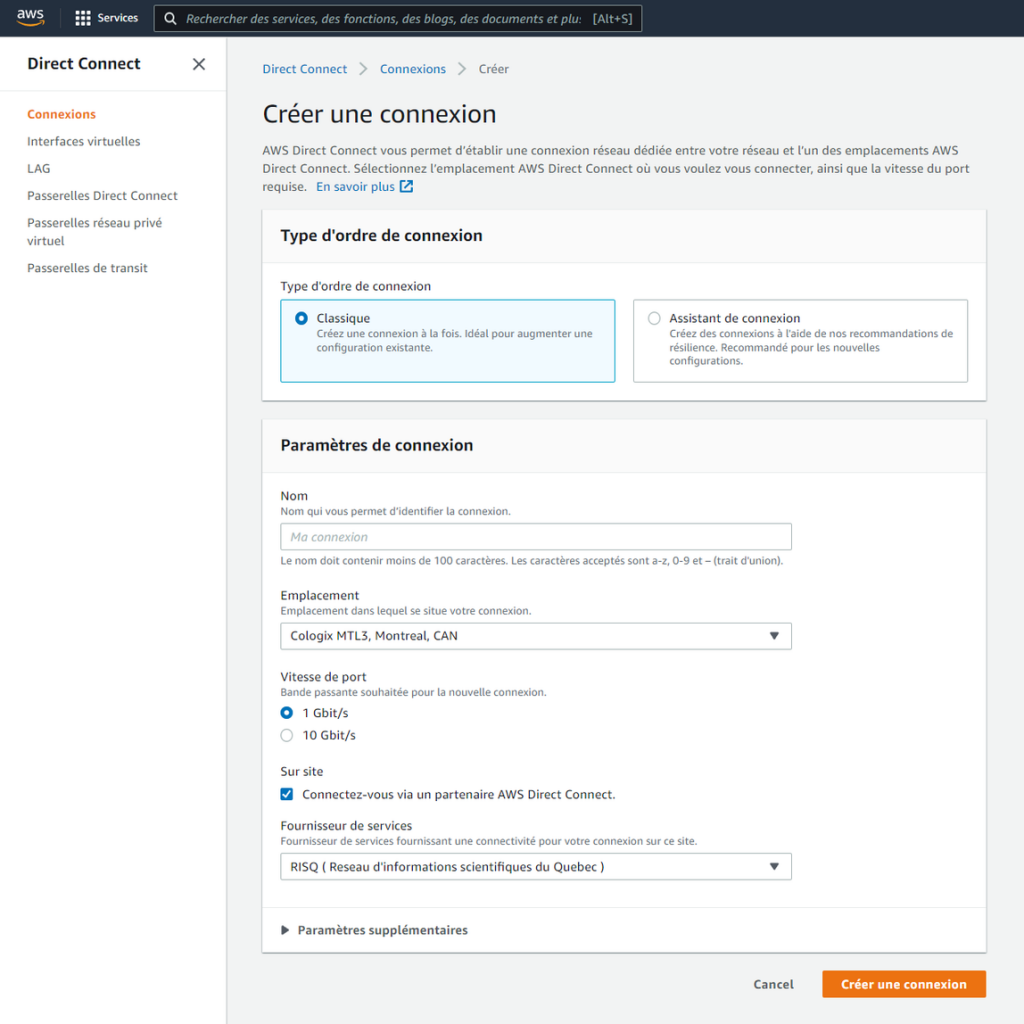Toggle the AWS Direct Connect partner checkbox
Viewport: 1024px width, 1024px height.
click(287, 795)
